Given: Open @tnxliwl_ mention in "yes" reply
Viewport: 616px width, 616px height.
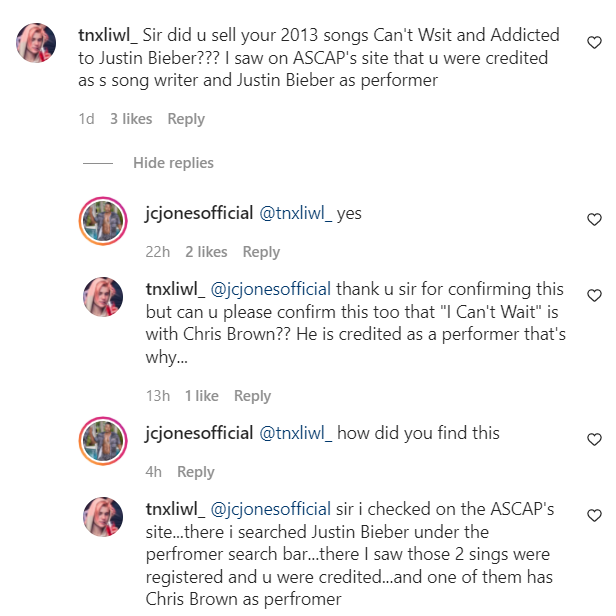Looking at the screenshot, I should (295, 214).
